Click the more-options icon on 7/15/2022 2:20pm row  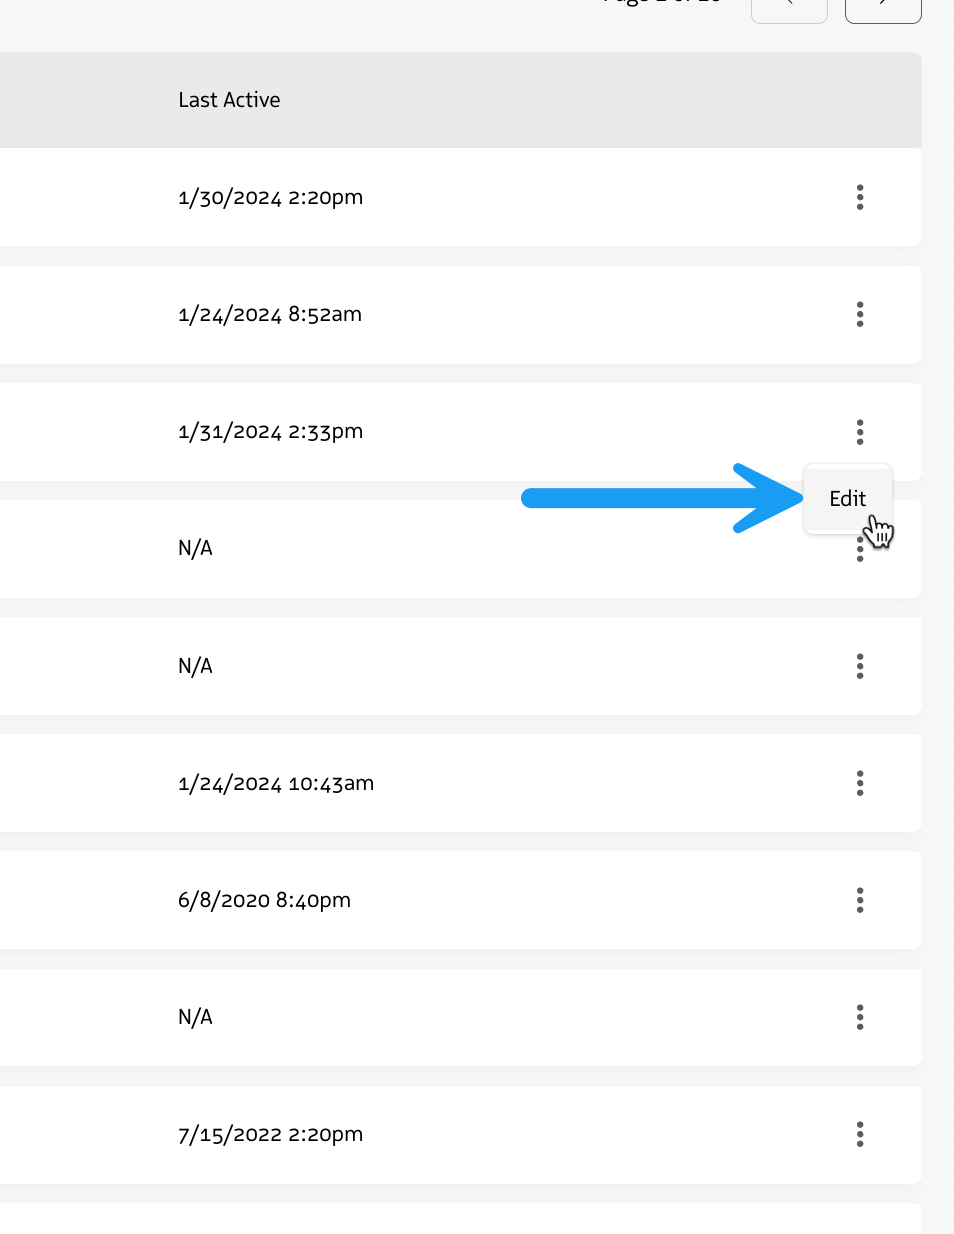click(859, 1134)
